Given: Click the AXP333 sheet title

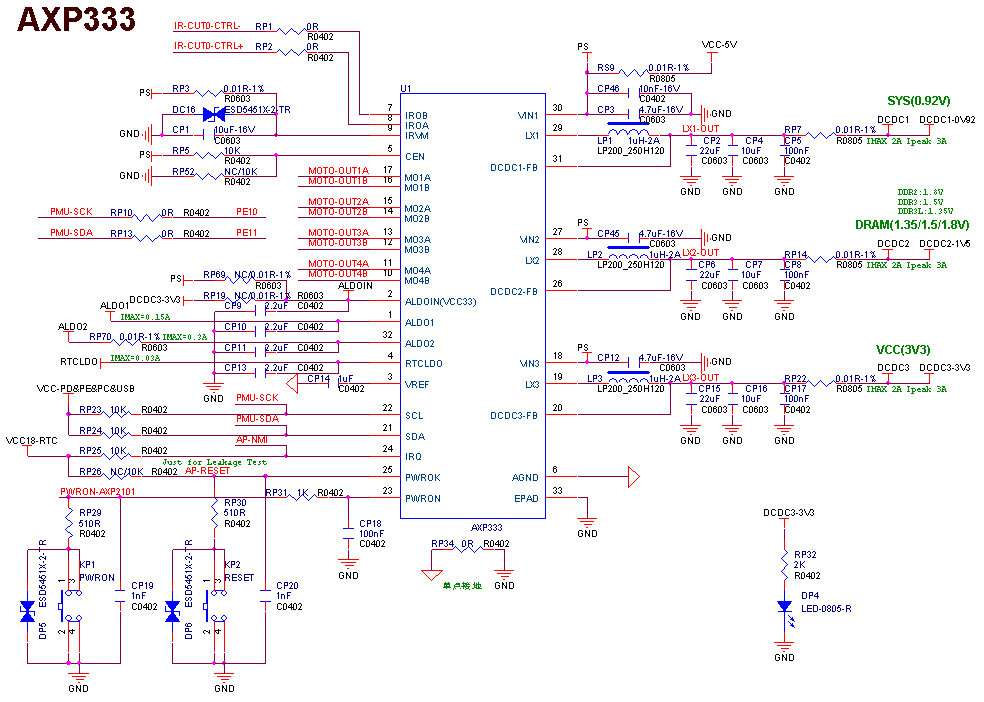Looking at the screenshot, I should point(76,19).
